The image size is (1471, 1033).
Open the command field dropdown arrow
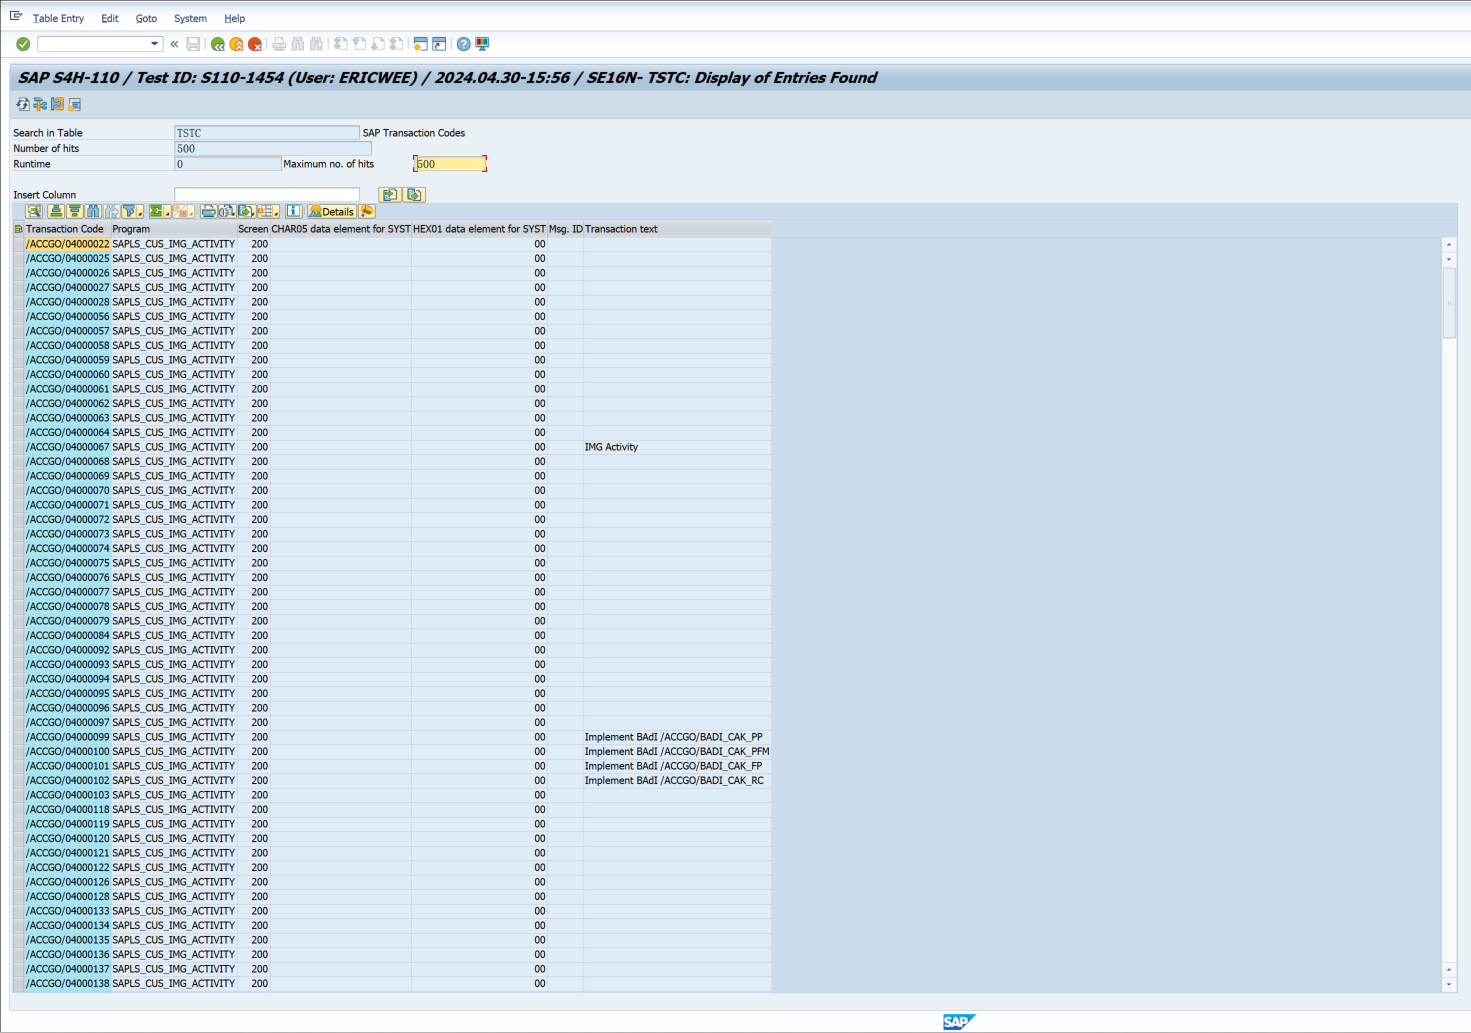click(x=155, y=44)
